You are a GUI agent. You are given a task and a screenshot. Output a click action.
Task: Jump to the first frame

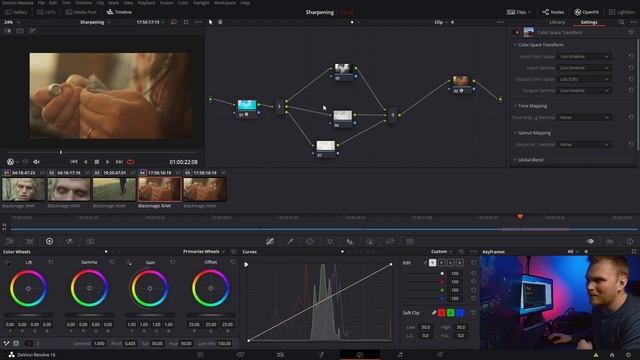tap(74, 162)
